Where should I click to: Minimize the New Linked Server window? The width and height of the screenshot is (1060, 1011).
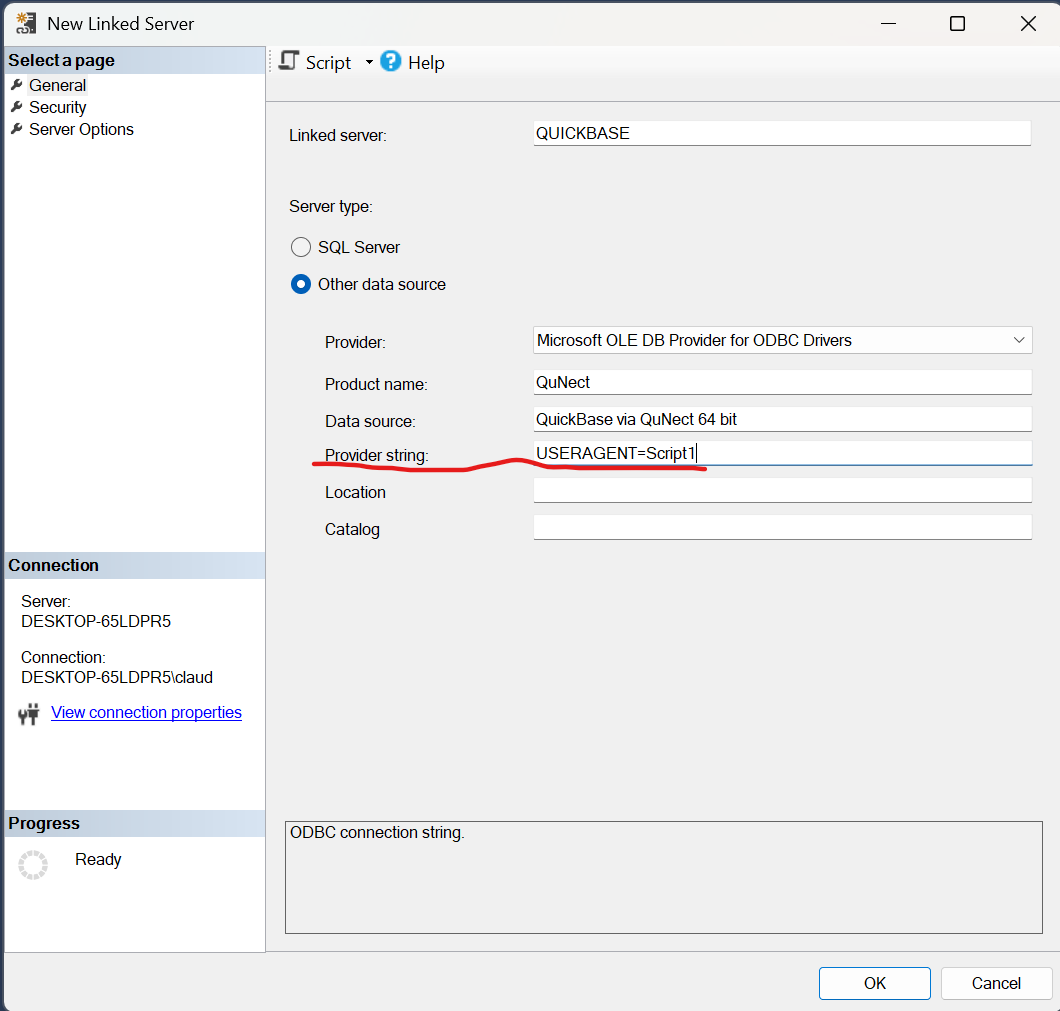click(888, 24)
